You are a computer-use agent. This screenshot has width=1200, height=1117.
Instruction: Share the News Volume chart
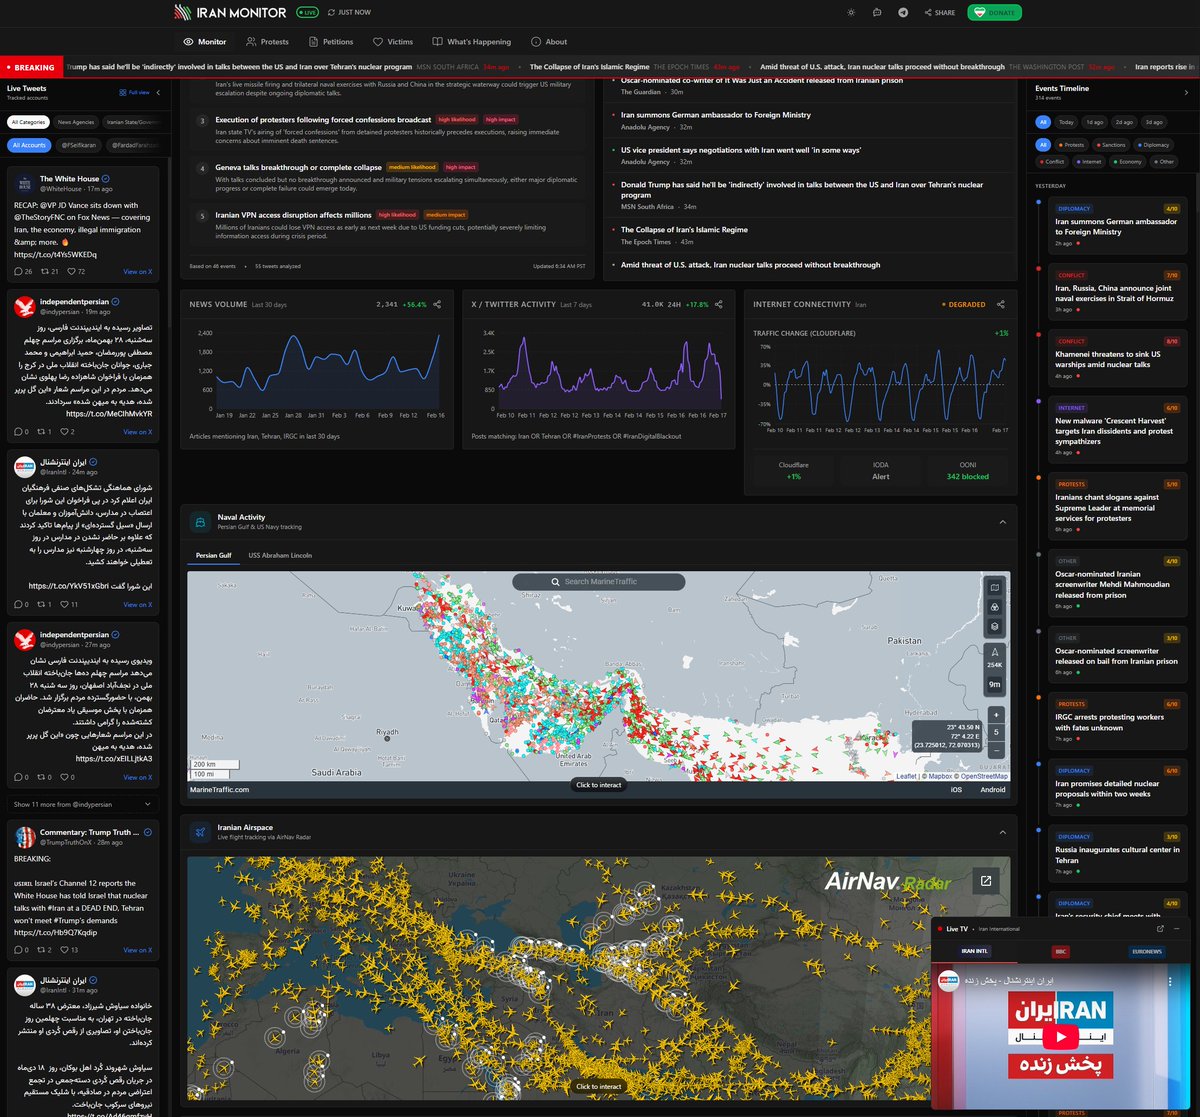437,304
